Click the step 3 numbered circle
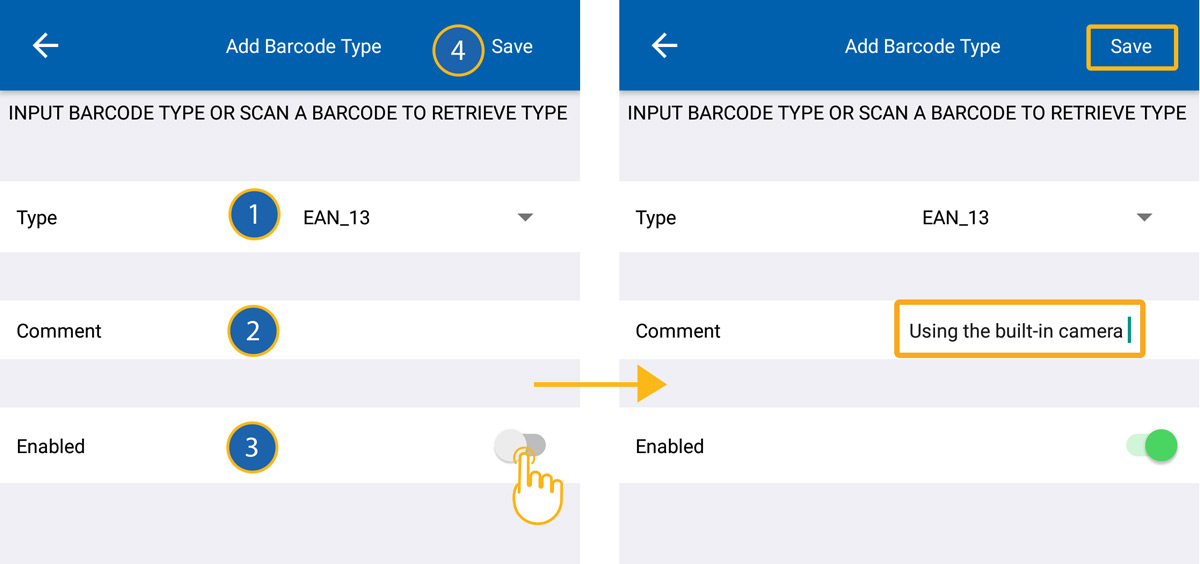The image size is (1200, 564). point(252,446)
